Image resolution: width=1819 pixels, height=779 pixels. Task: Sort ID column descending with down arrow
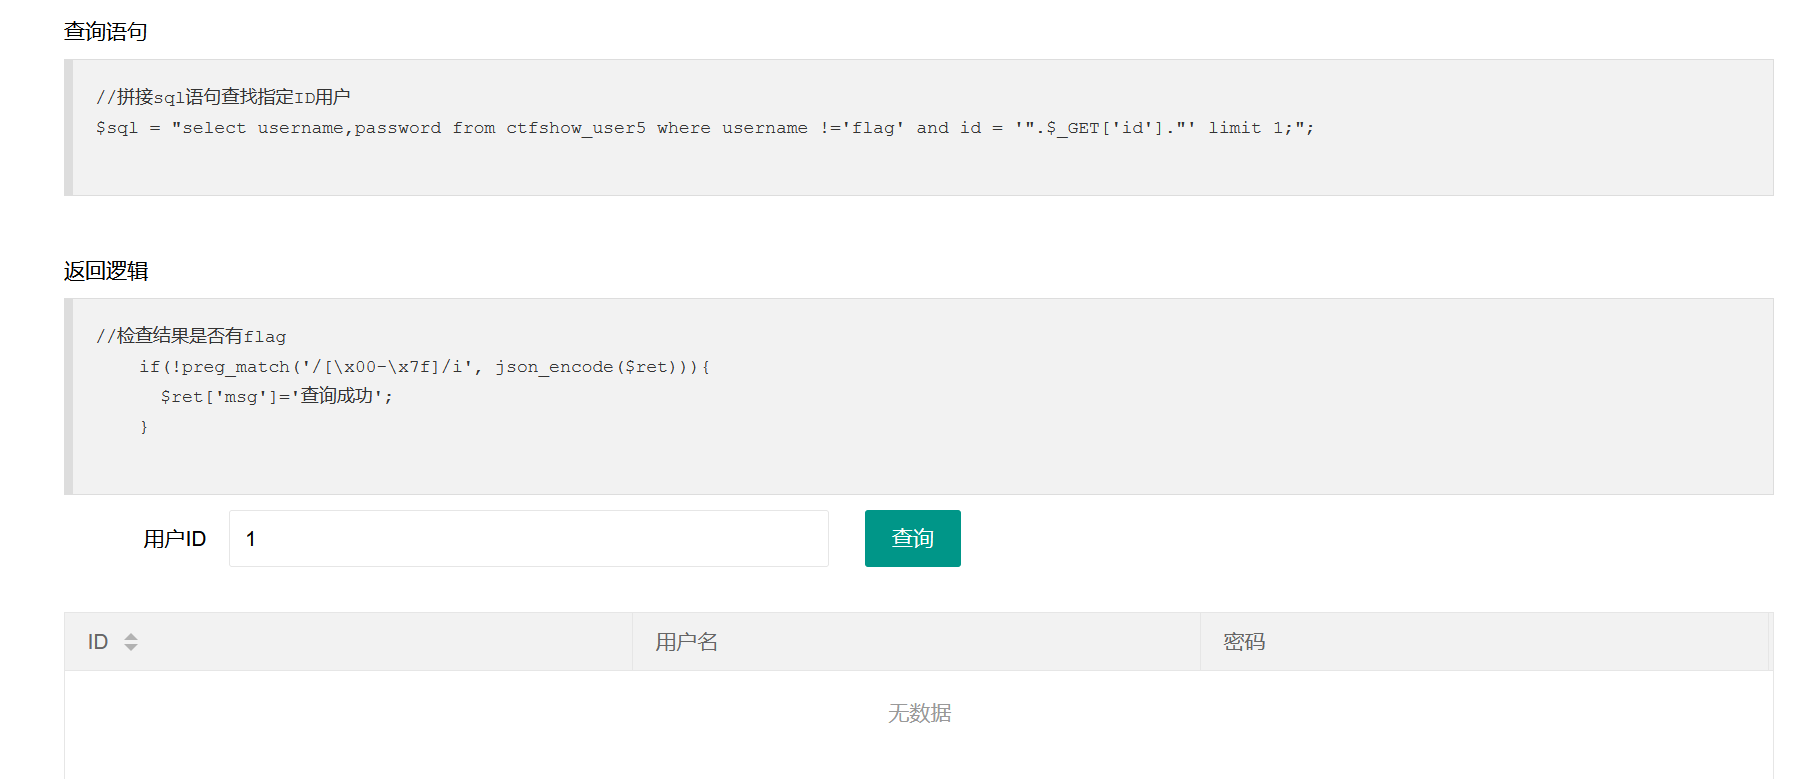tap(131, 647)
